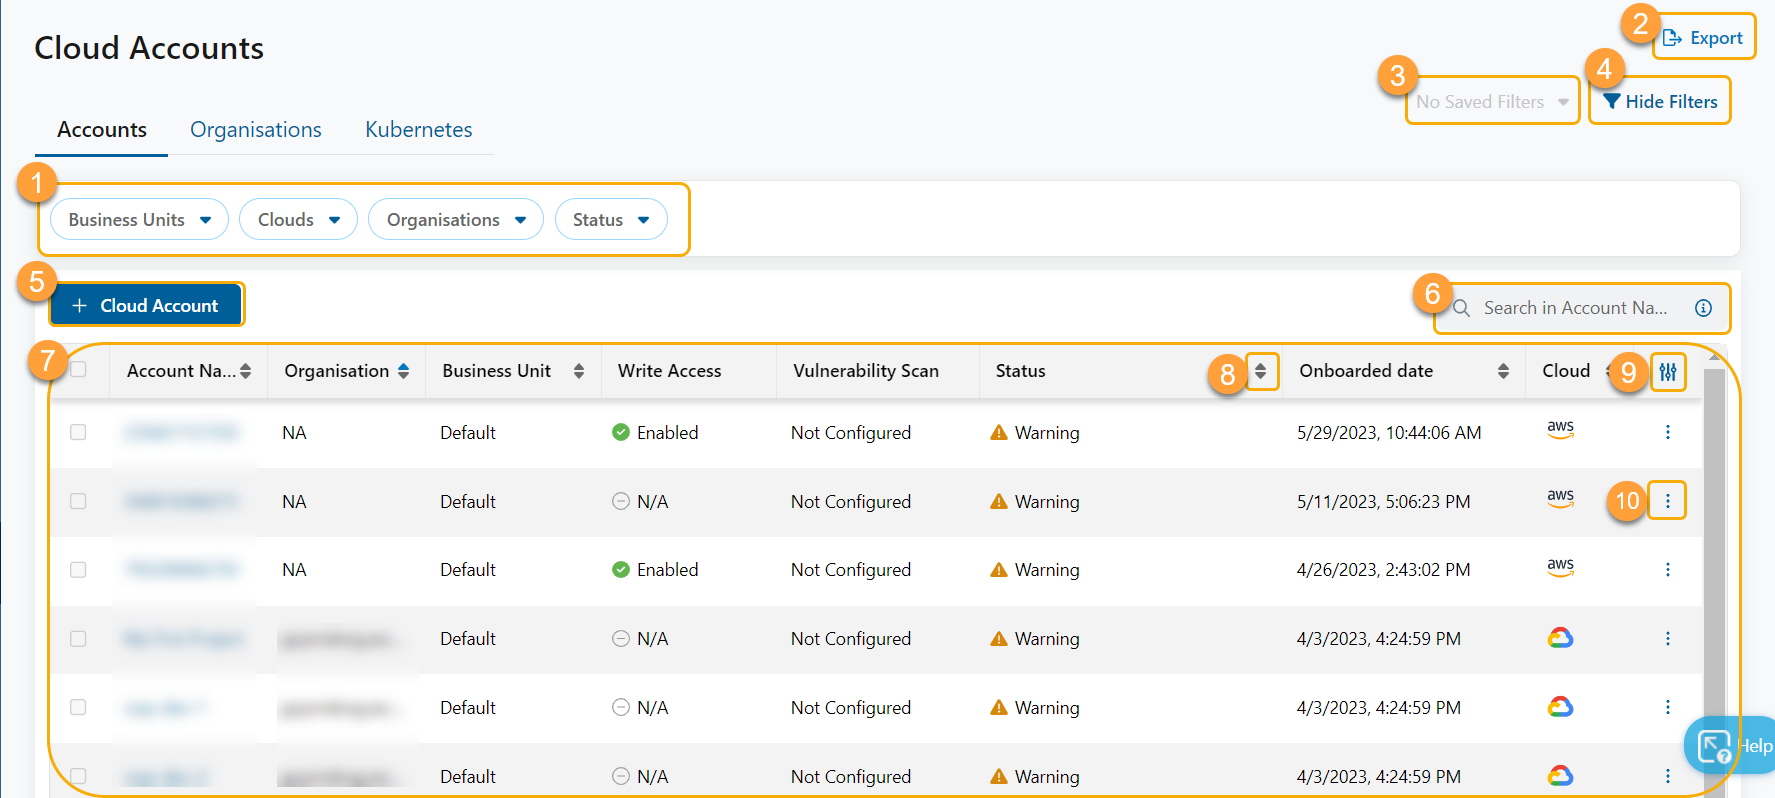This screenshot has width=1775, height=798.
Task: Sort by Status column arrows
Action: 1260,371
